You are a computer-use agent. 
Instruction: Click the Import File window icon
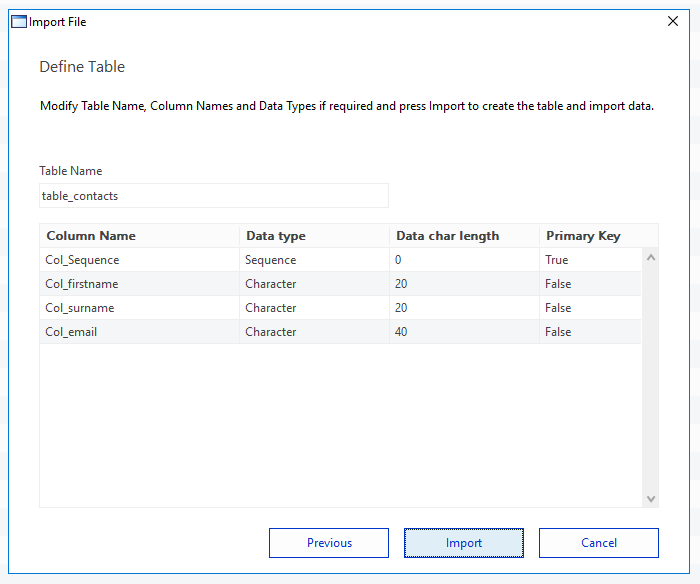click(x=19, y=21)
